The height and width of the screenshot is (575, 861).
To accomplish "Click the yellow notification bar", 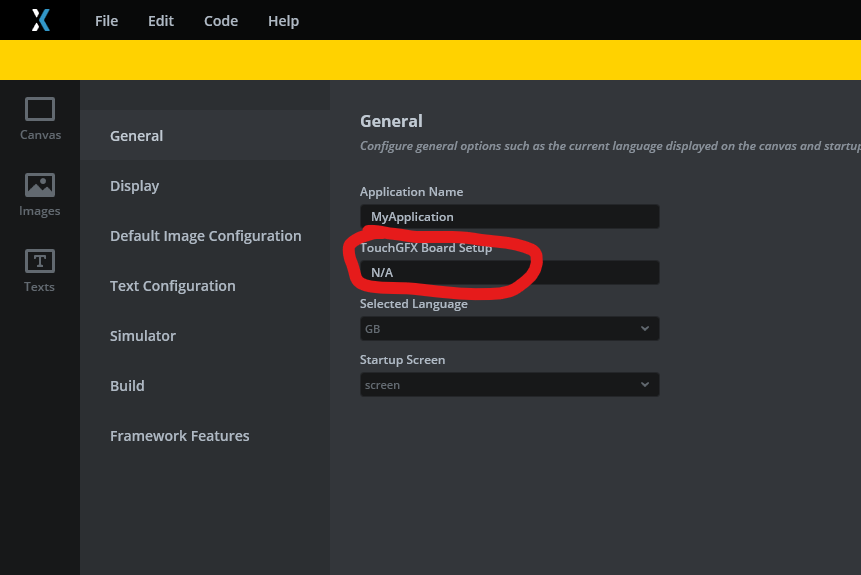I will [430, 60].
